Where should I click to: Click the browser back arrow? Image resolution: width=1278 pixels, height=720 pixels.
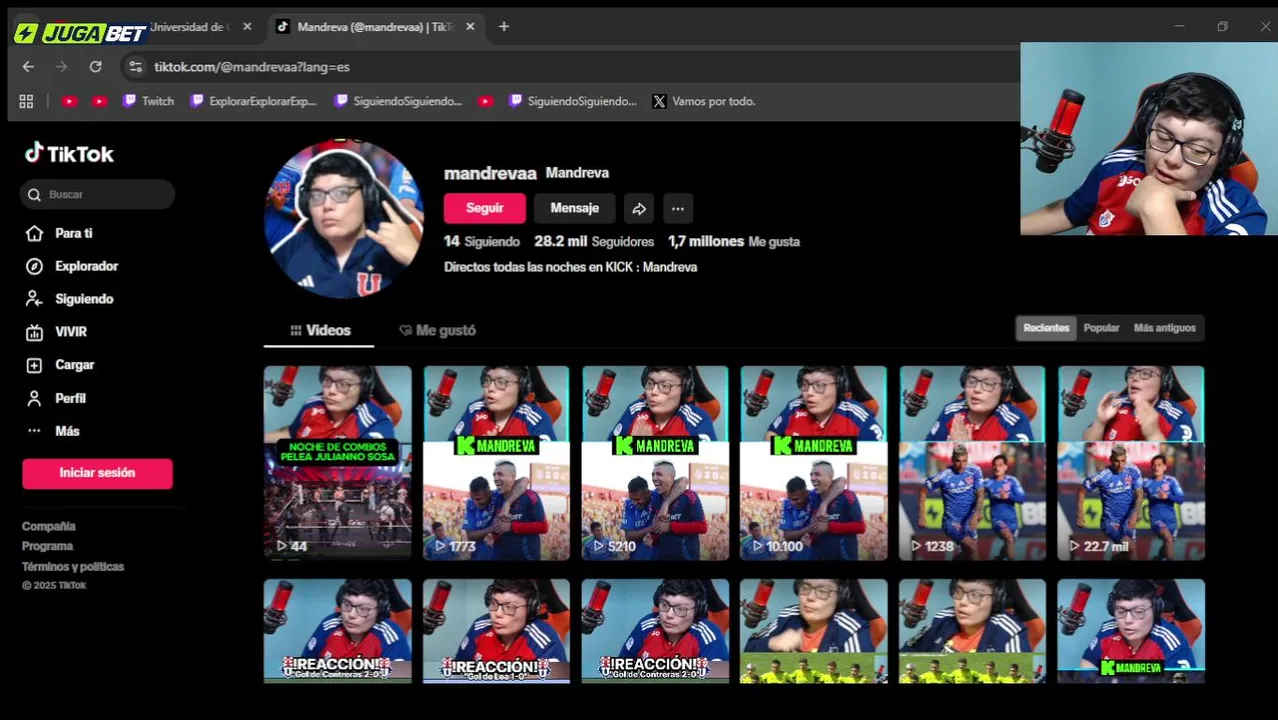[28, 67]
